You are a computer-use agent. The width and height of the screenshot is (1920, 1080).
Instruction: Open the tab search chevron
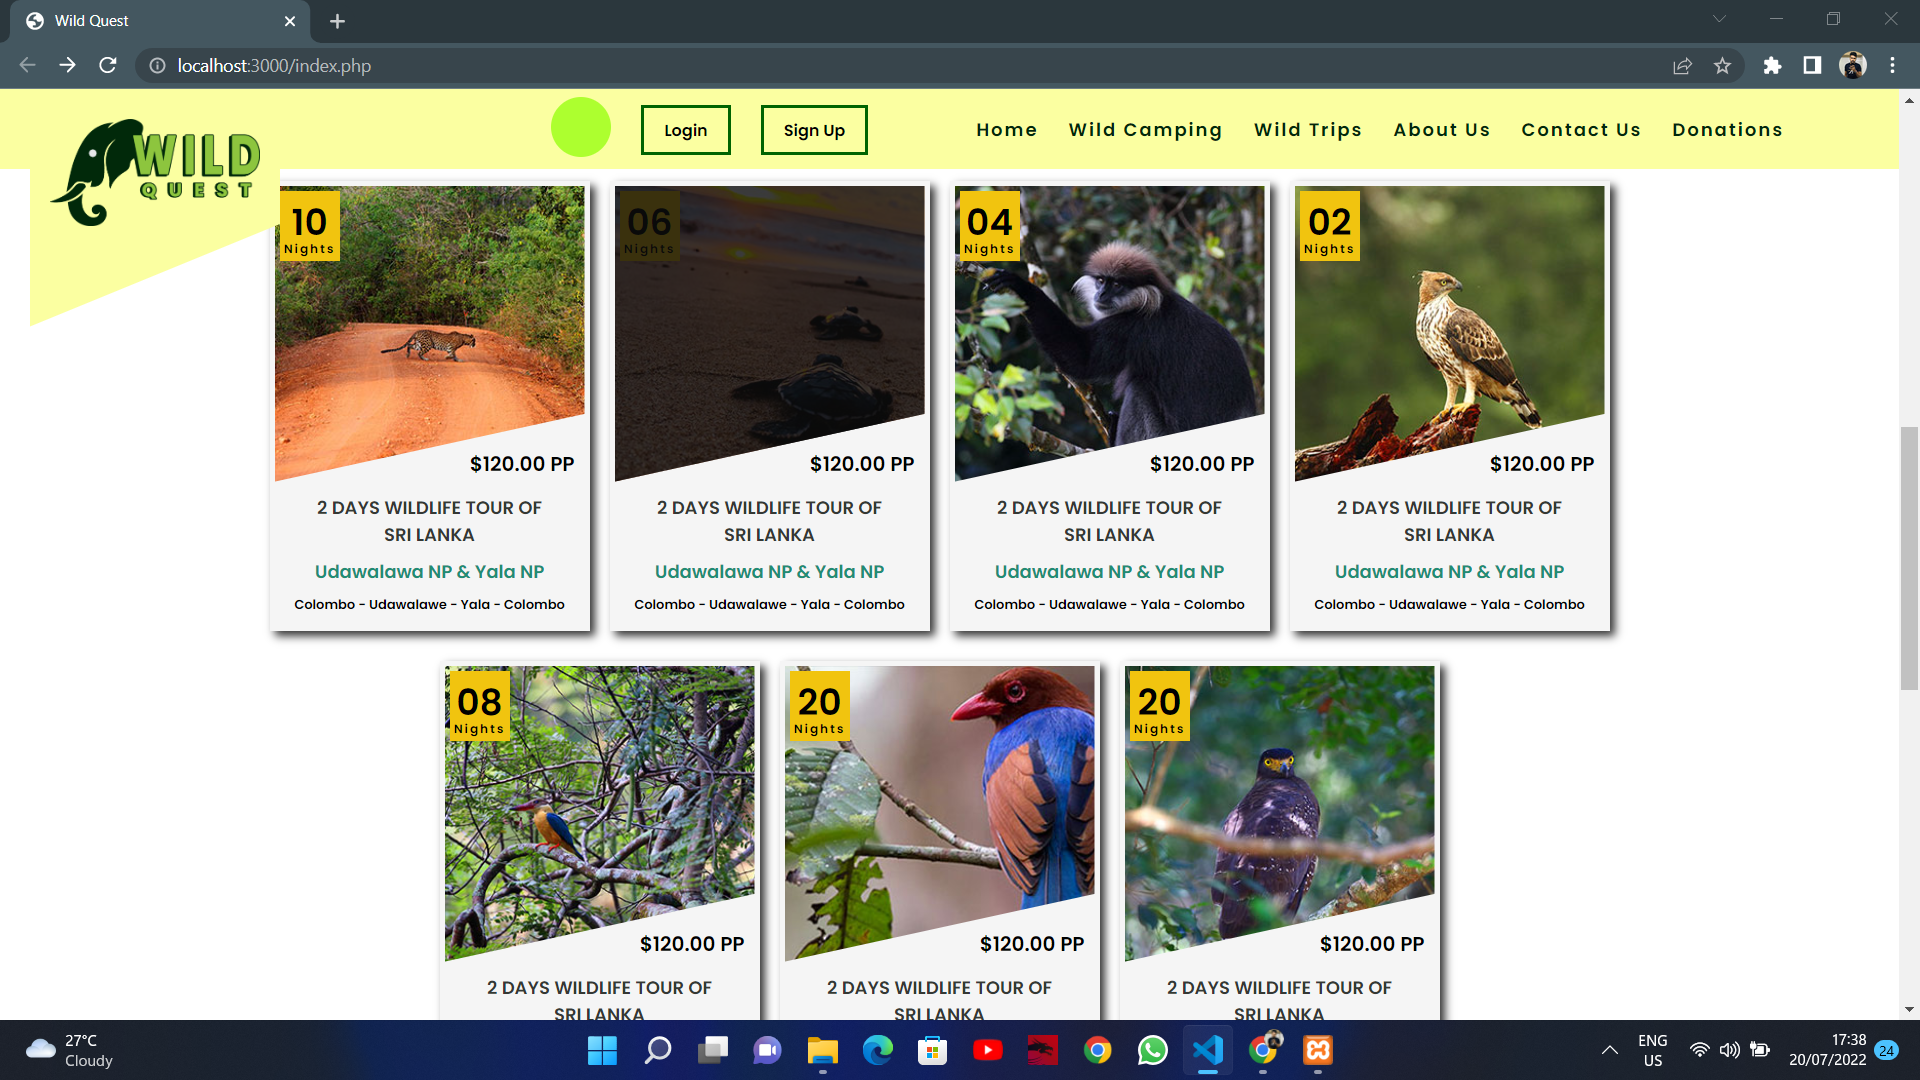pyautogui.click(x=1718, y=18)
